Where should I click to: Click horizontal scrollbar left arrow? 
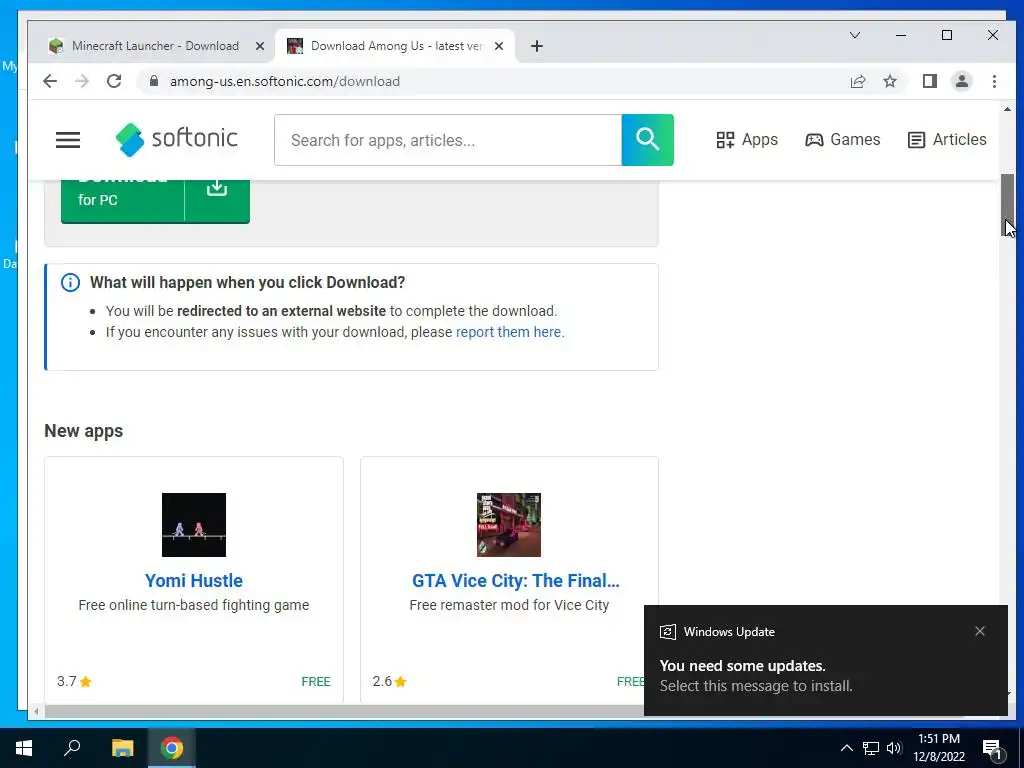pos(36,711)
